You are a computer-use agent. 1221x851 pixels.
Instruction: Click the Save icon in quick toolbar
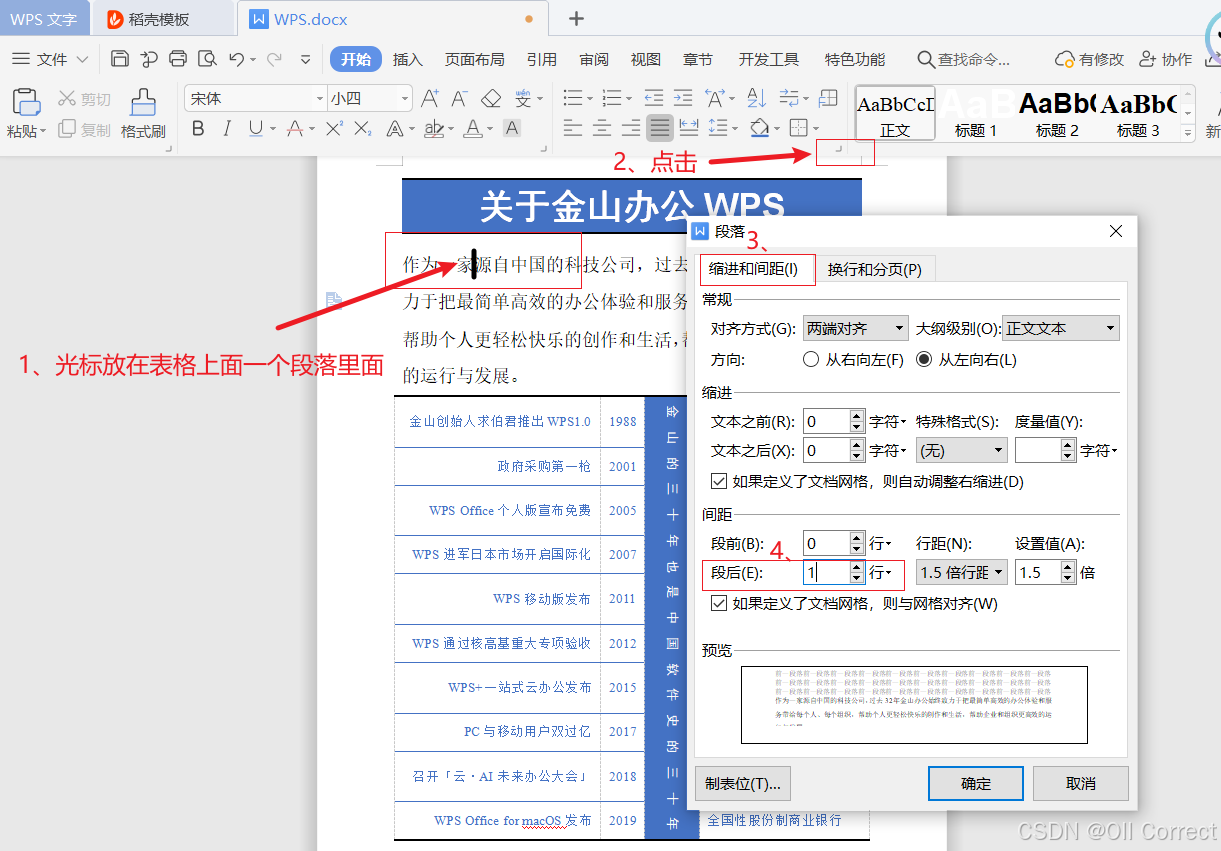click(x=119, y=59)
